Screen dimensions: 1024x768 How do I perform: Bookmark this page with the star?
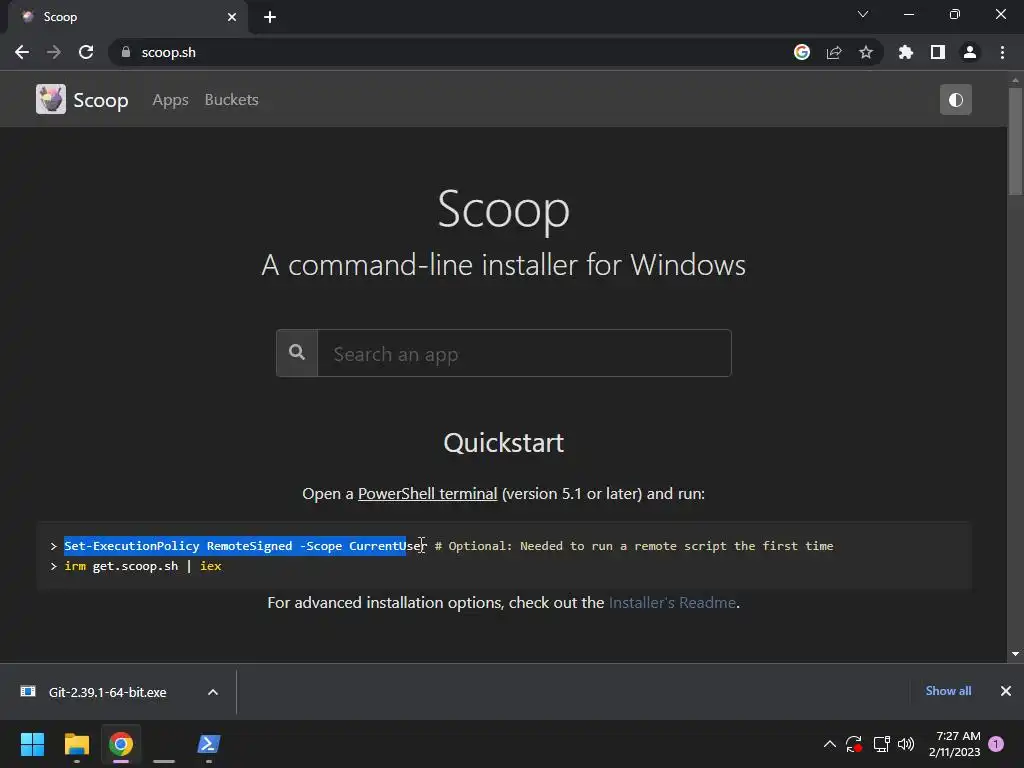(866, 52)
